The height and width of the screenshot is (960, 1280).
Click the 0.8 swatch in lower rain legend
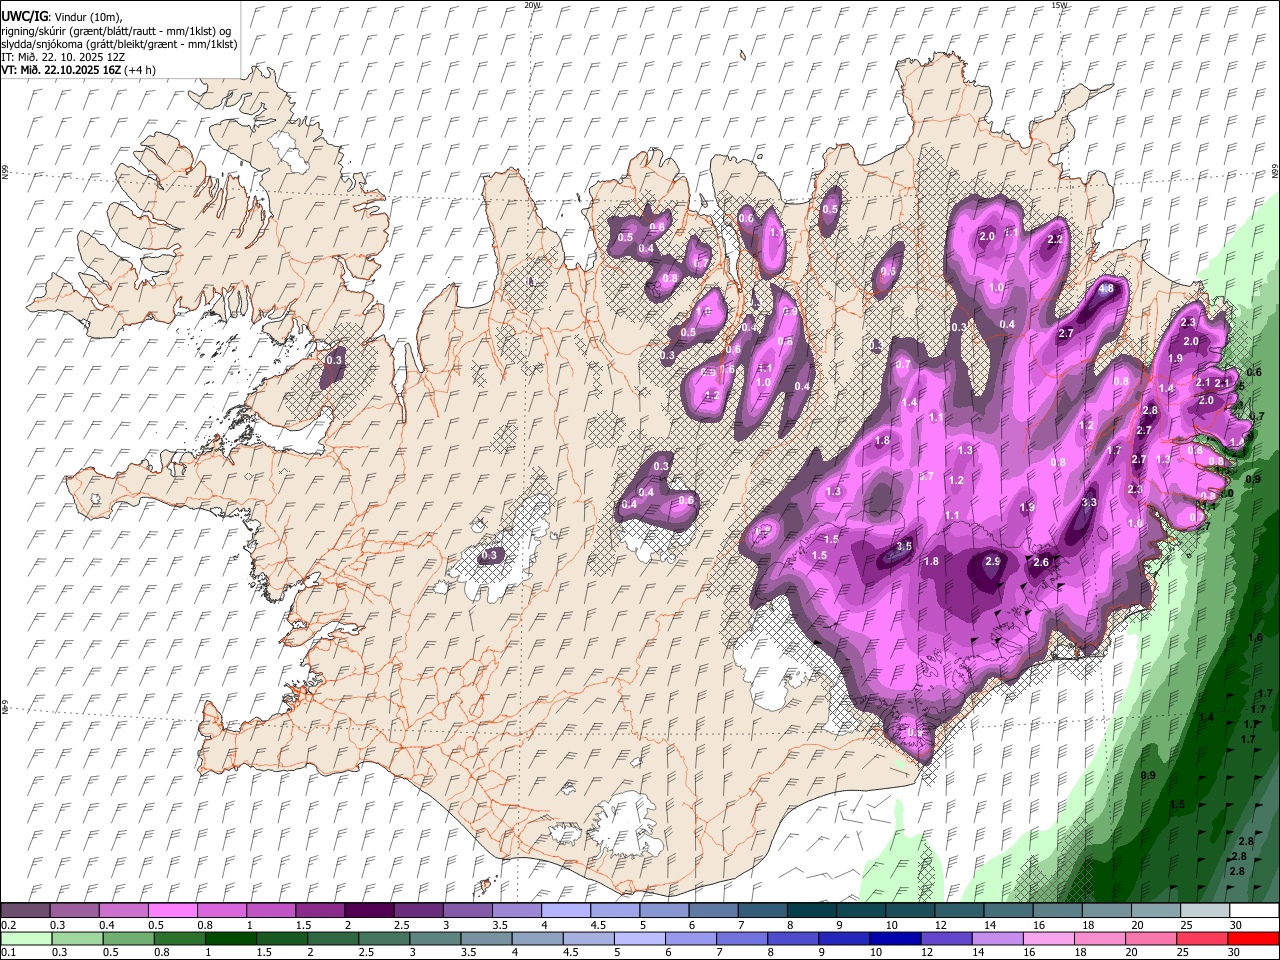tap(179, 939)
